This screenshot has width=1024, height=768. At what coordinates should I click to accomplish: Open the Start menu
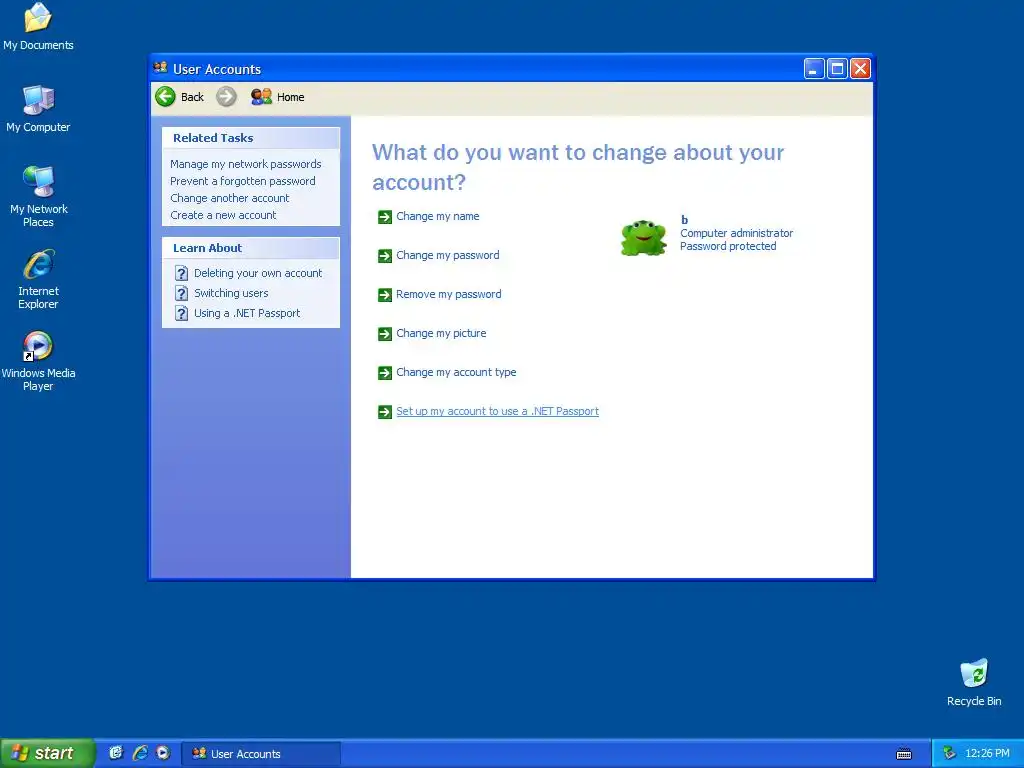pyautogui.click(x=47, y=753)
